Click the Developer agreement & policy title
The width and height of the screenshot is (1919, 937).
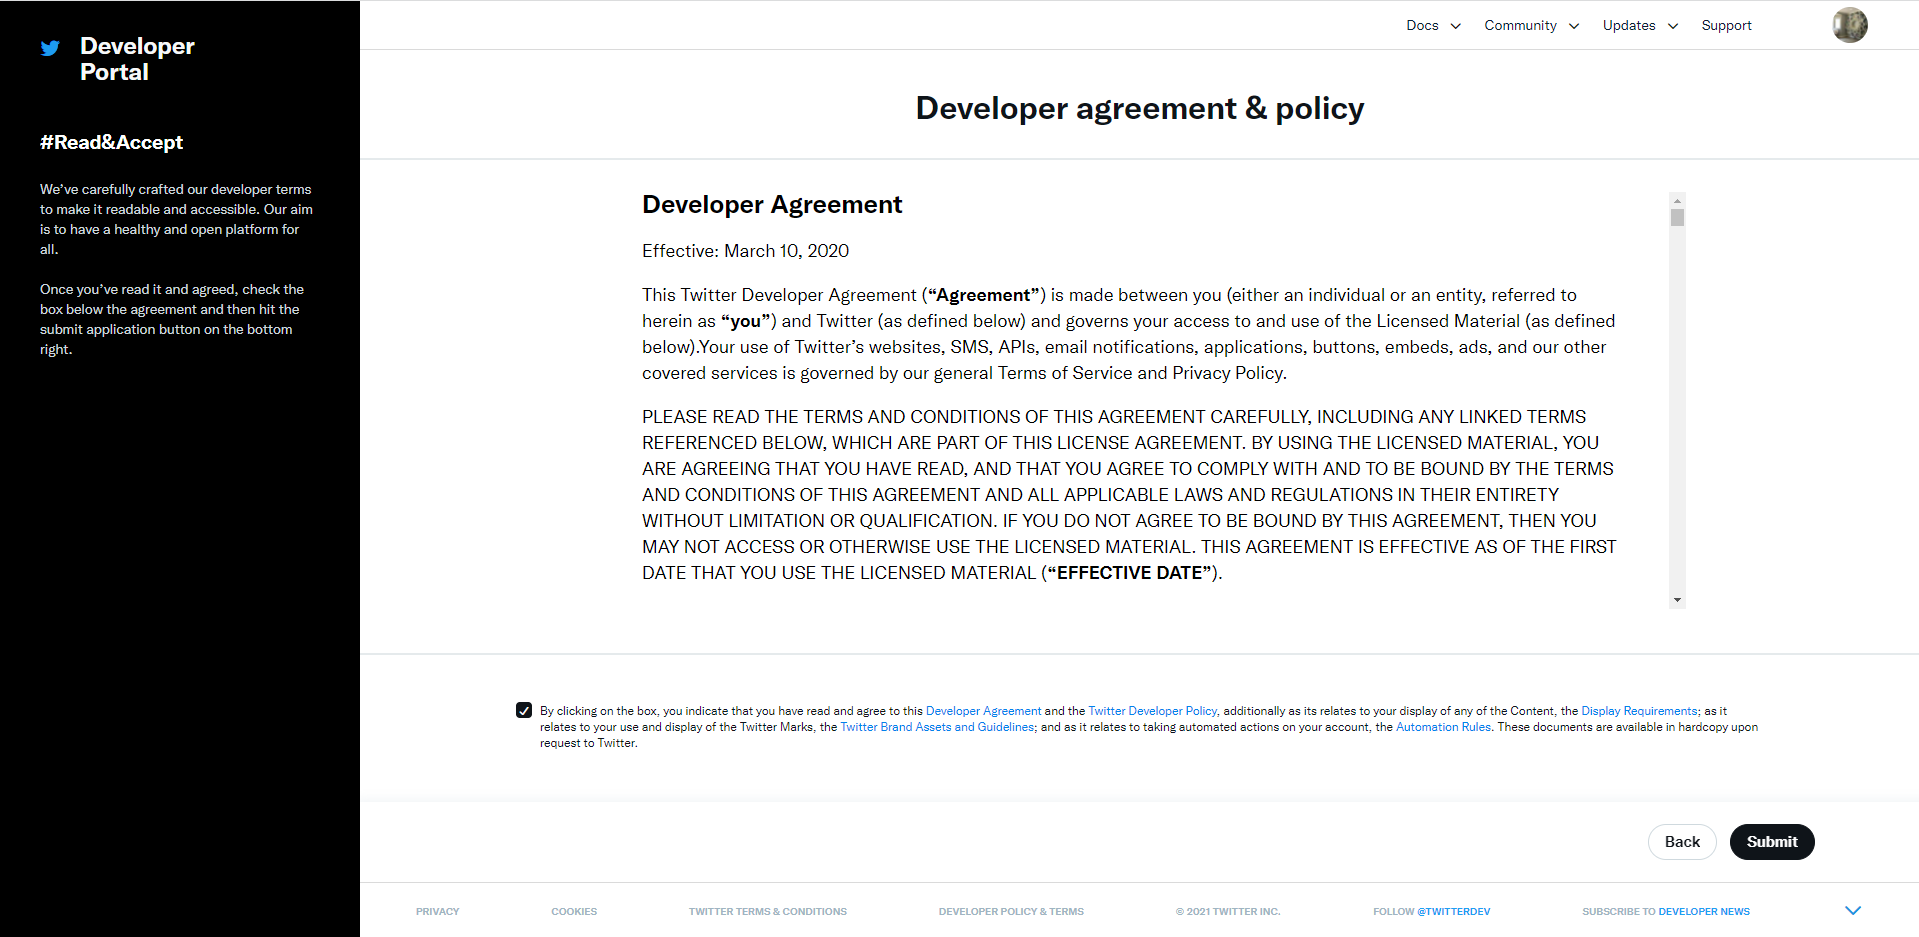[x=1140, y=108]
